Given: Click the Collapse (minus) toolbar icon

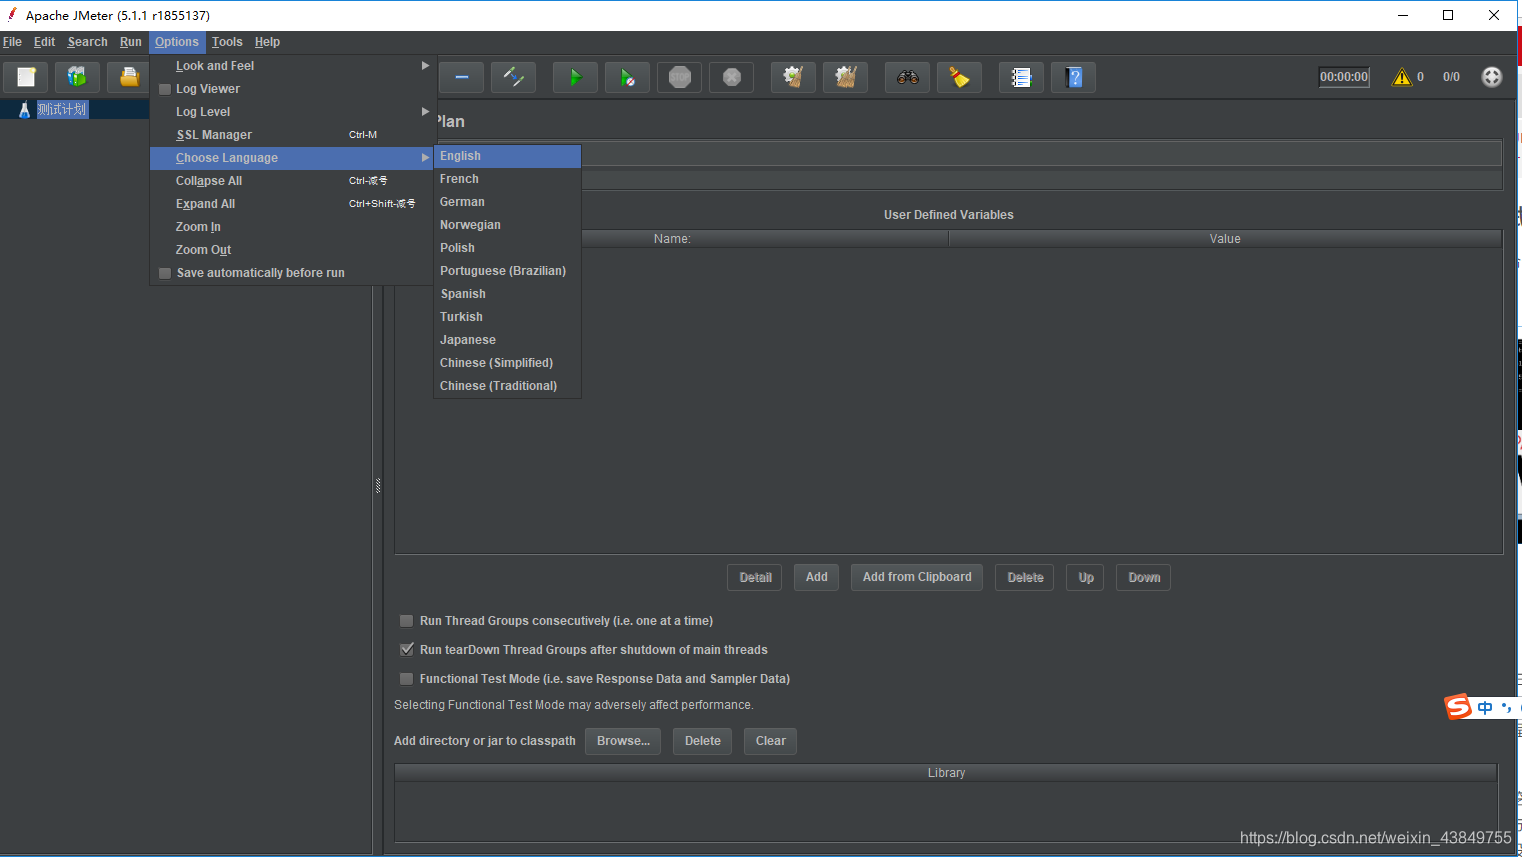Looking at the screenshot, I should (x=462, y=77).
